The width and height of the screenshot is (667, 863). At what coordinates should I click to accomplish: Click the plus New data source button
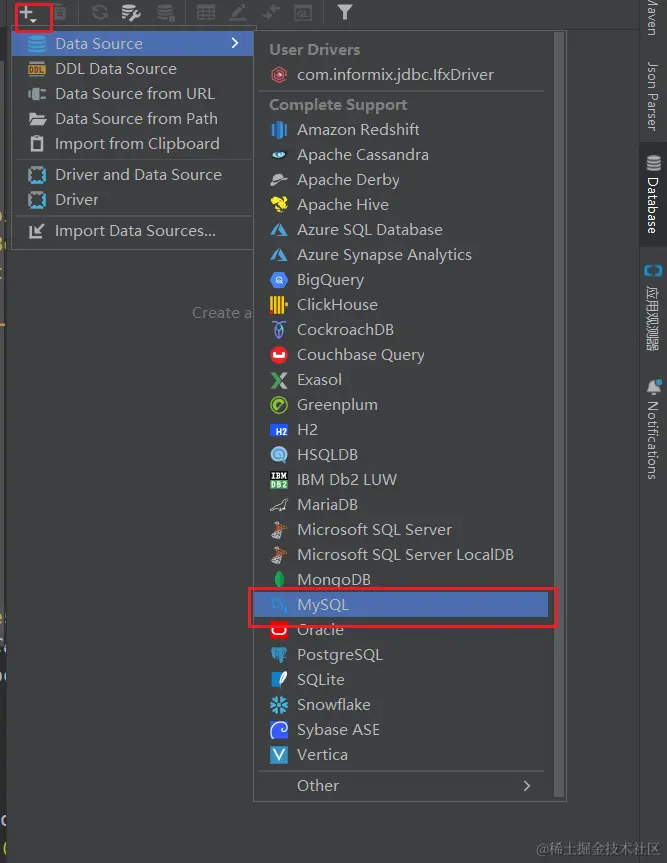28,13
